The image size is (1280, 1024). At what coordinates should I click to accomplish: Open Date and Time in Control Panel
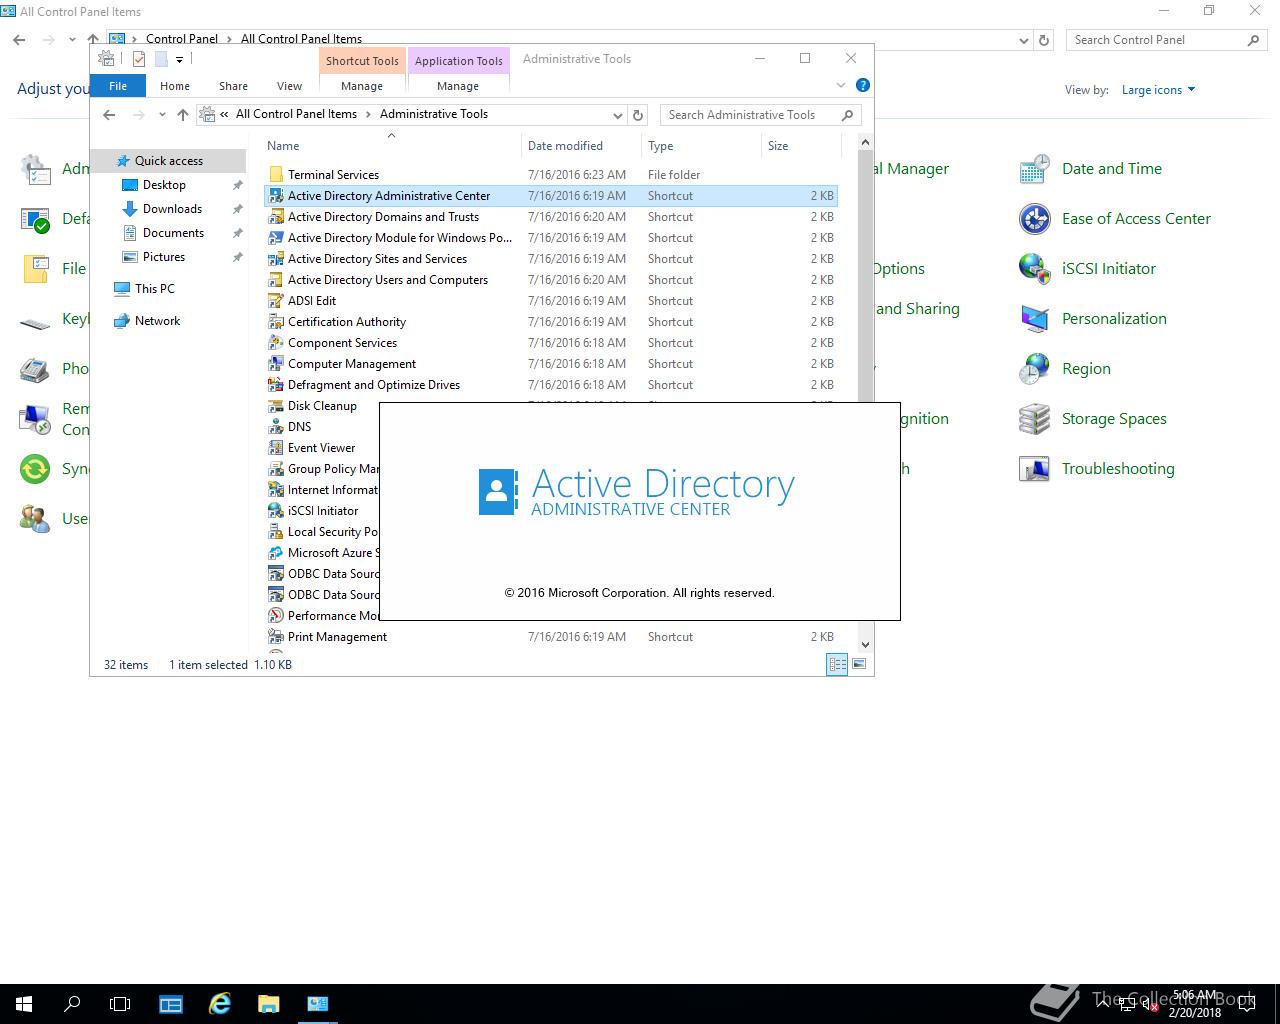[1035, 169]
